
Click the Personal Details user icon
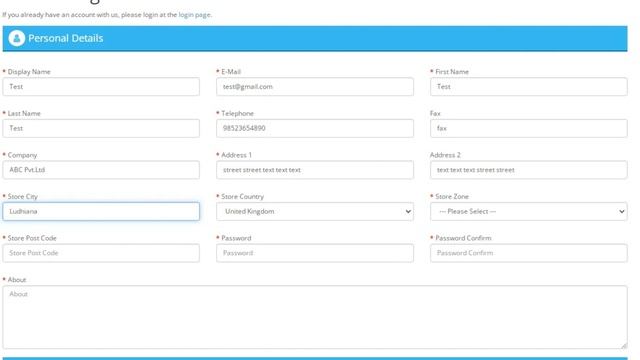[x=17, y=38]
